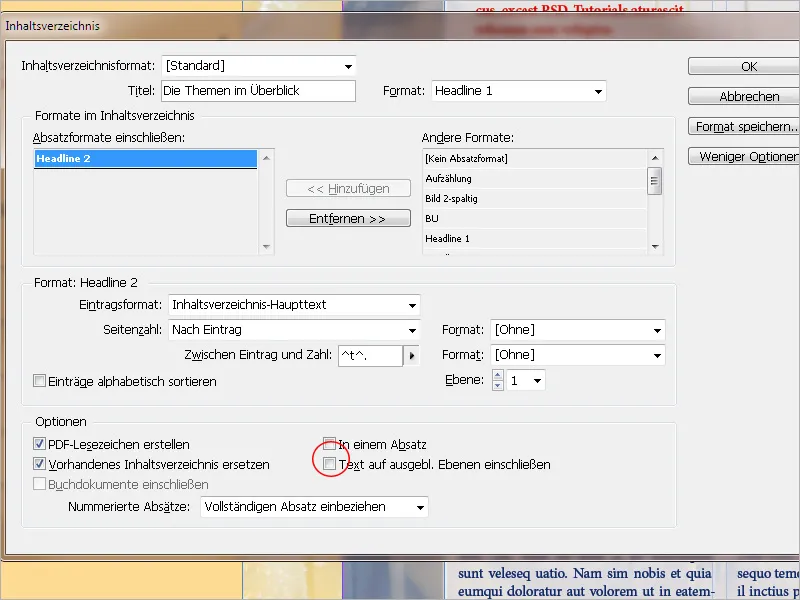Screen dimensions: 800x600
Task: Open Format dropdown next to Seitenzahl
Action: (x=578, y=330)
